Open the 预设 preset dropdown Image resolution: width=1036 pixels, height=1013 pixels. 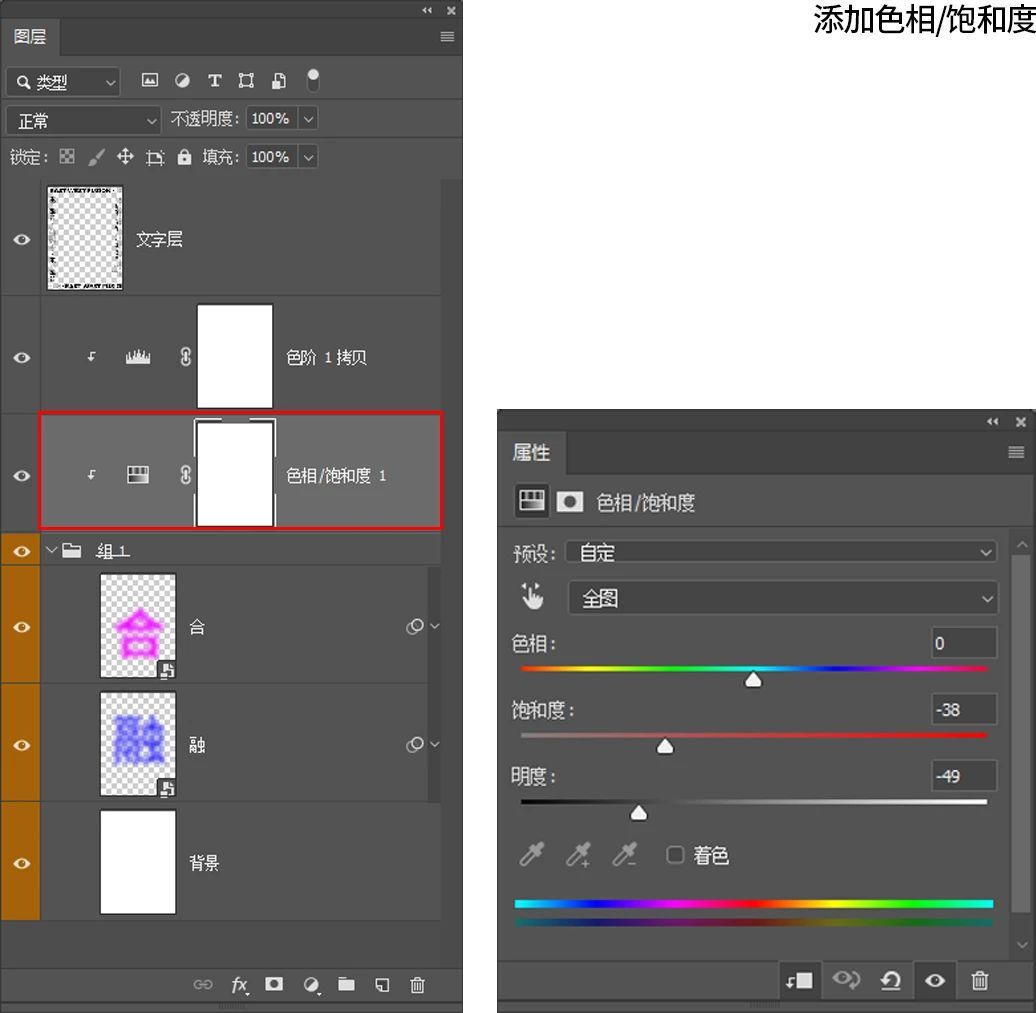pyautogui.click(x=781, y=553)
